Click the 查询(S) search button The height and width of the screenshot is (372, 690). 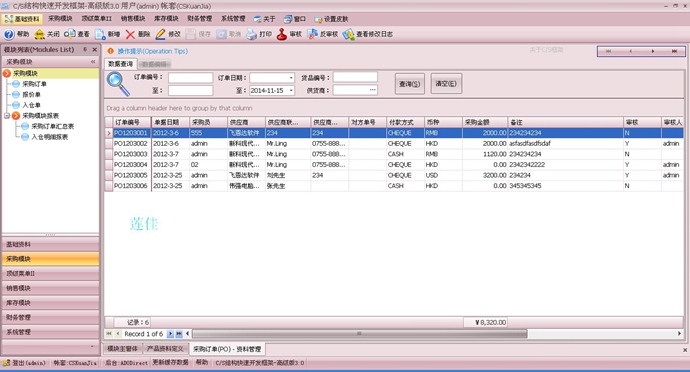[x=410, y=84]
